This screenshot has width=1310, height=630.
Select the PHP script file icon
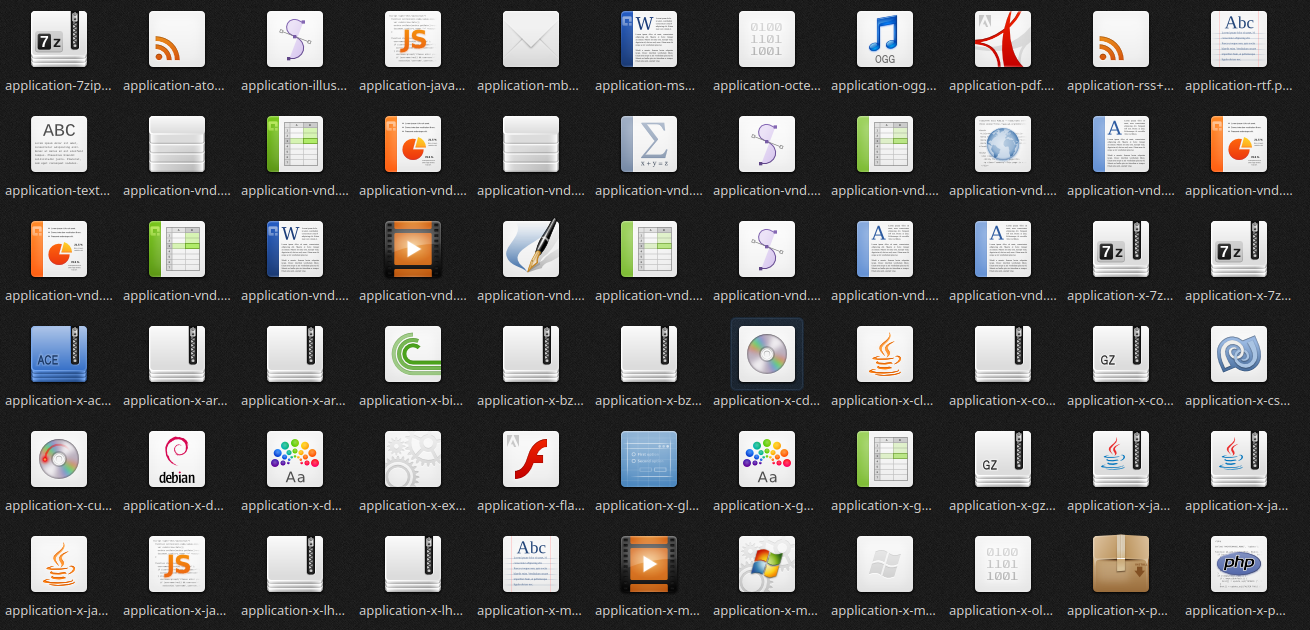(1239, 564)
